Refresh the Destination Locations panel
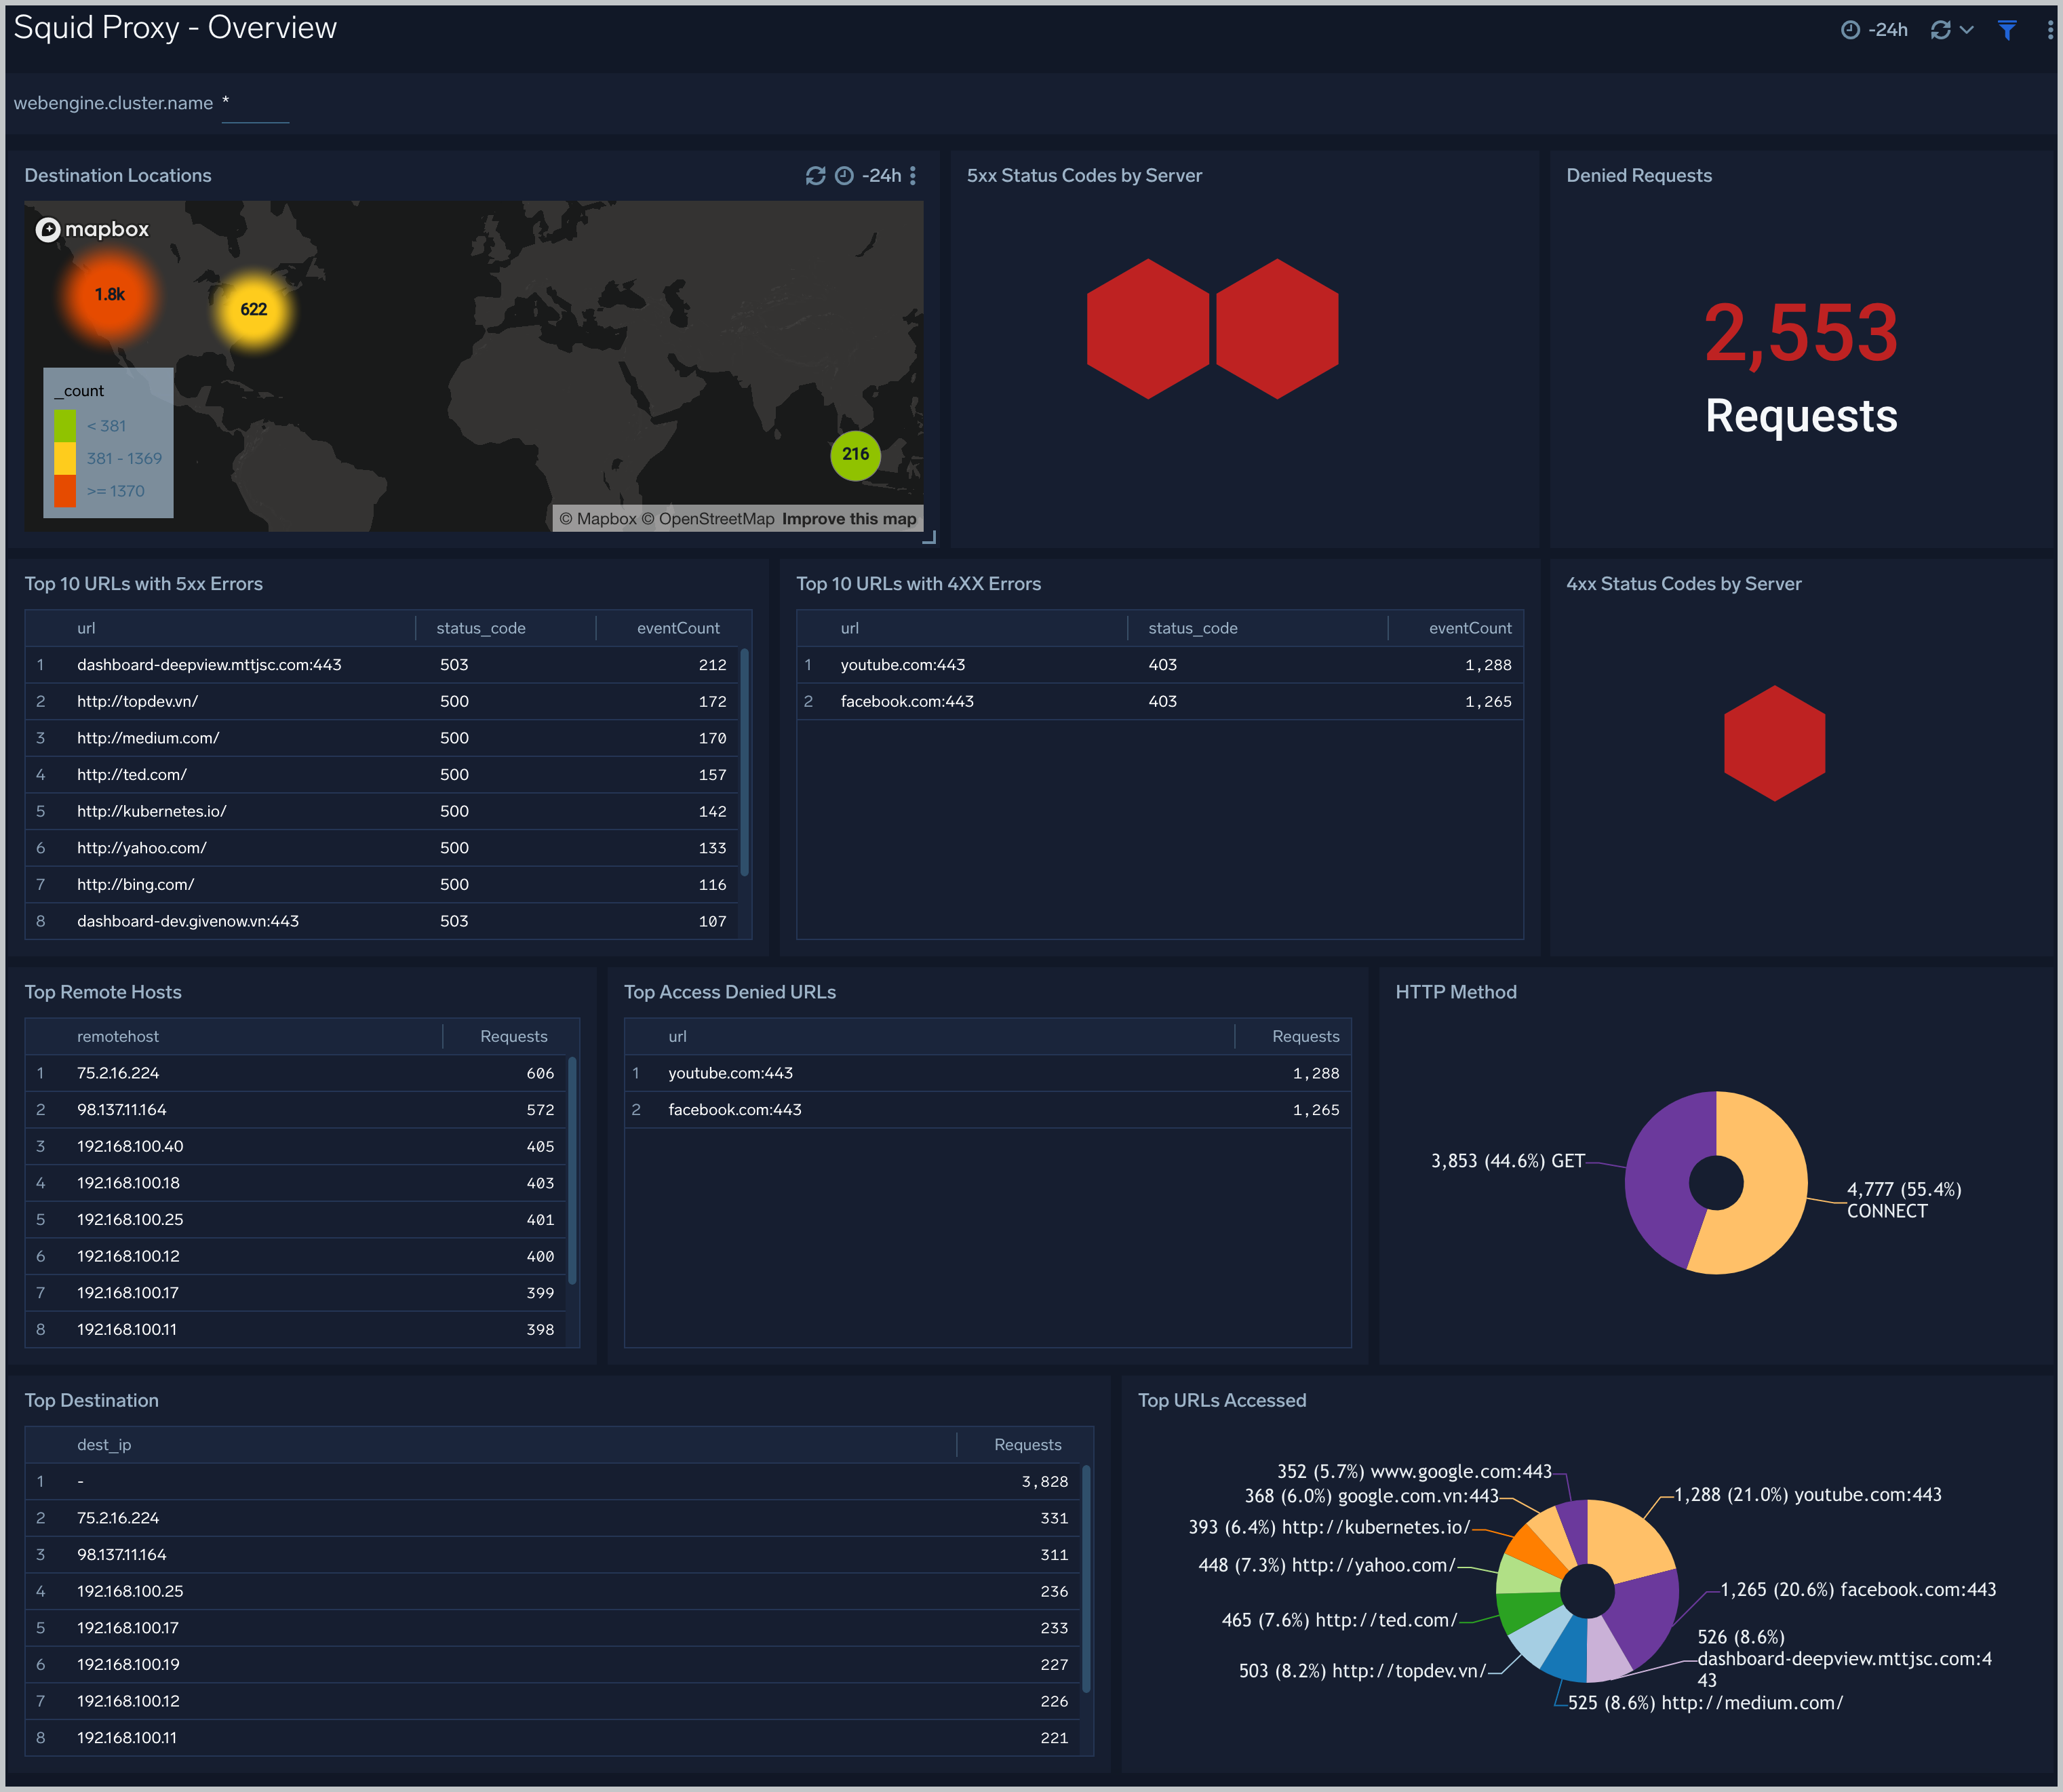This screenshot has width=2063, height=1792. pos(815,176)
